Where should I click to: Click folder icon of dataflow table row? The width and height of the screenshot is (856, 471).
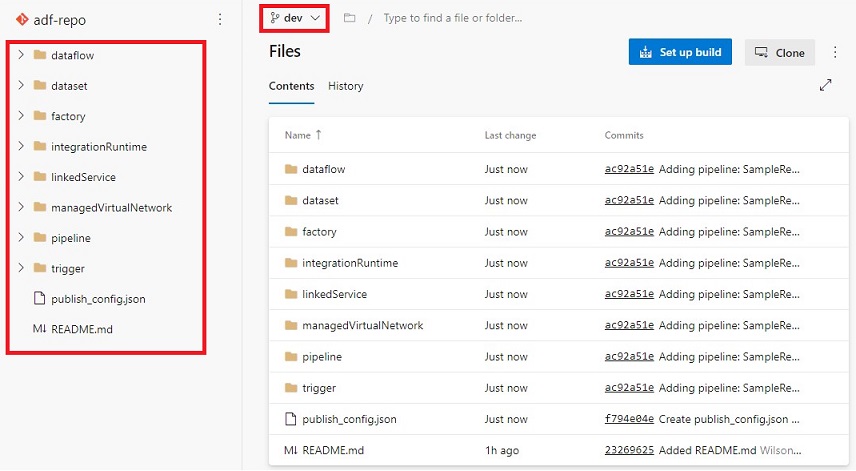291,169
